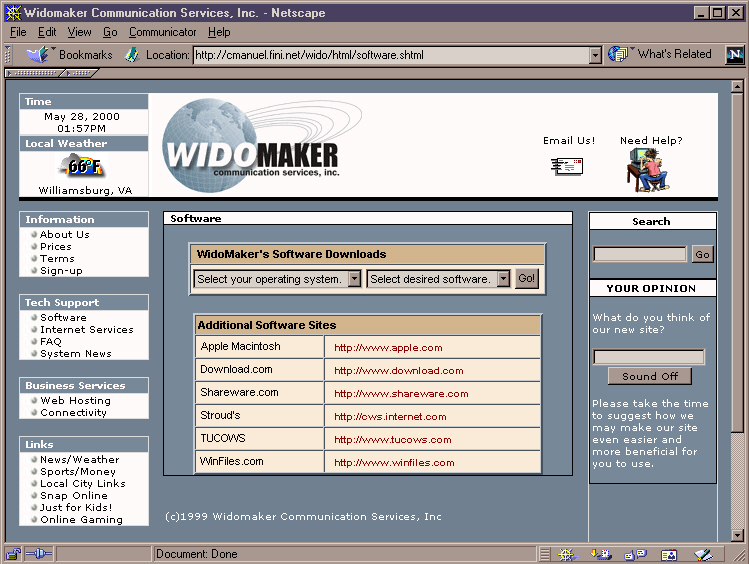Open the Go menu
The image size is (749, 564).
click(x=110, y=32)
